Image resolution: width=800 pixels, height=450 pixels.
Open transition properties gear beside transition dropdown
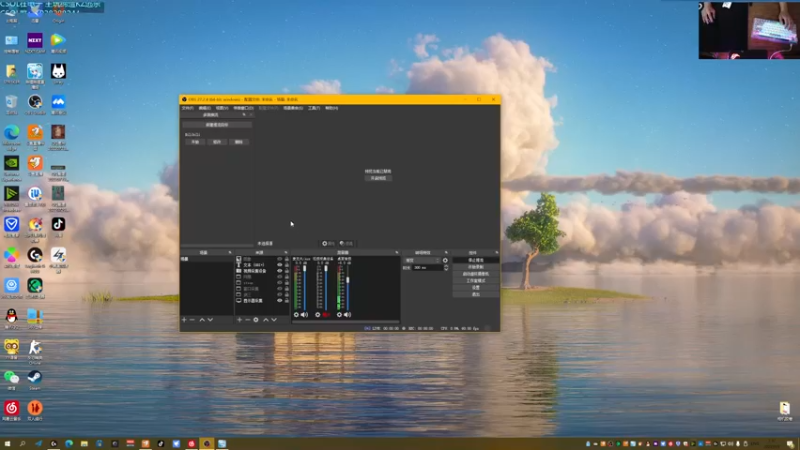445,260
